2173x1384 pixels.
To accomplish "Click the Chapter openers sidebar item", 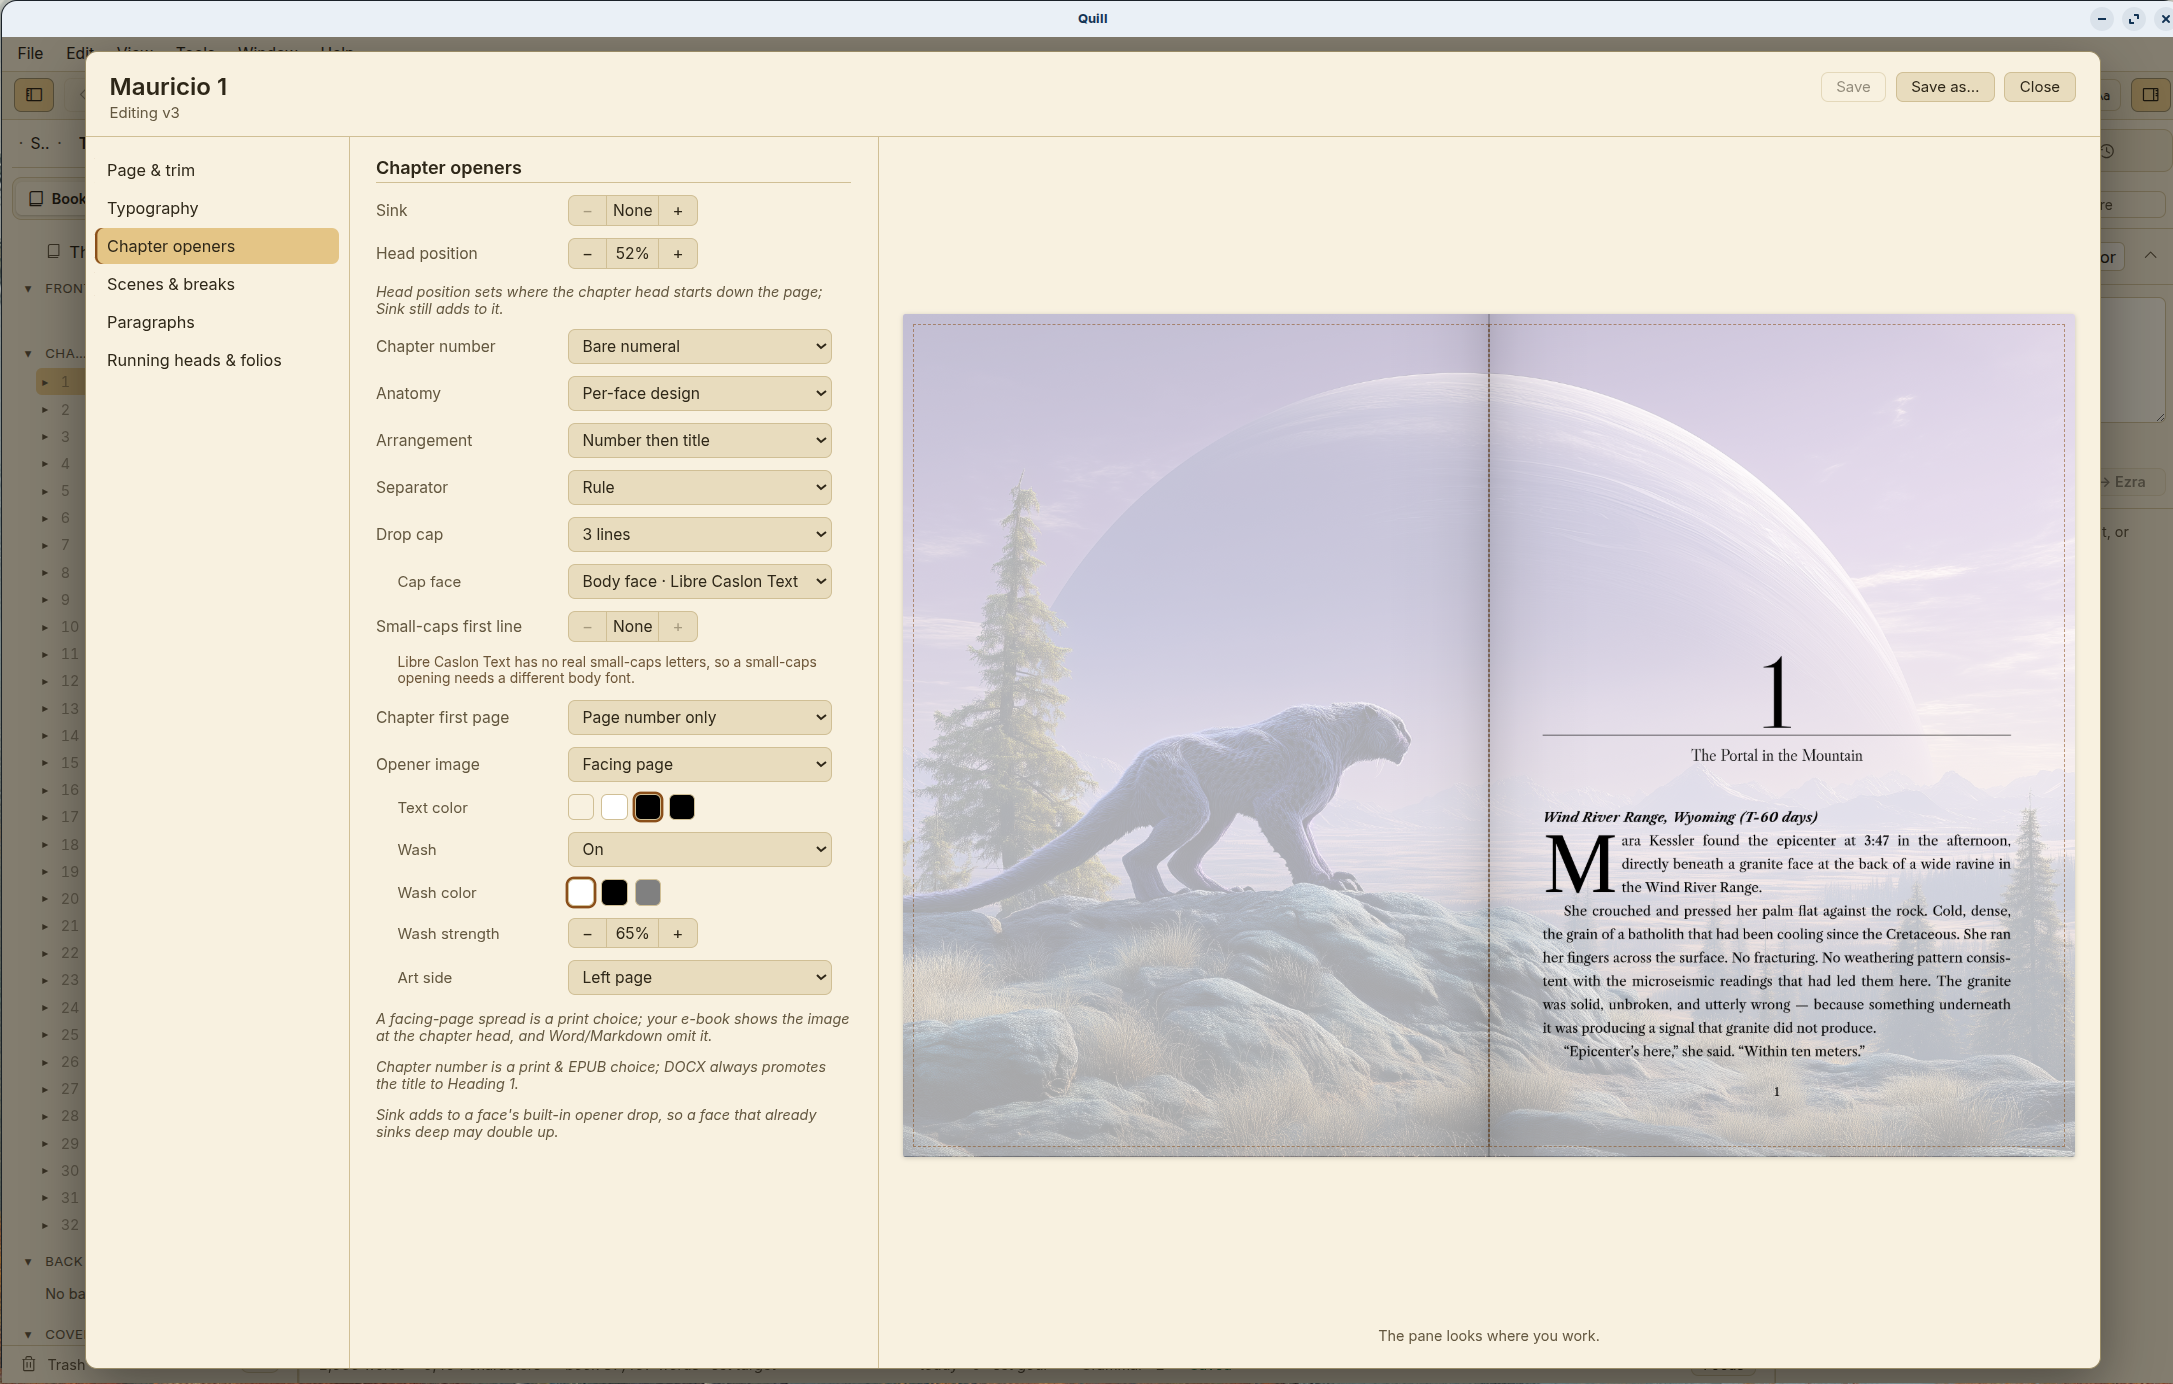I will tap(217, 247).
